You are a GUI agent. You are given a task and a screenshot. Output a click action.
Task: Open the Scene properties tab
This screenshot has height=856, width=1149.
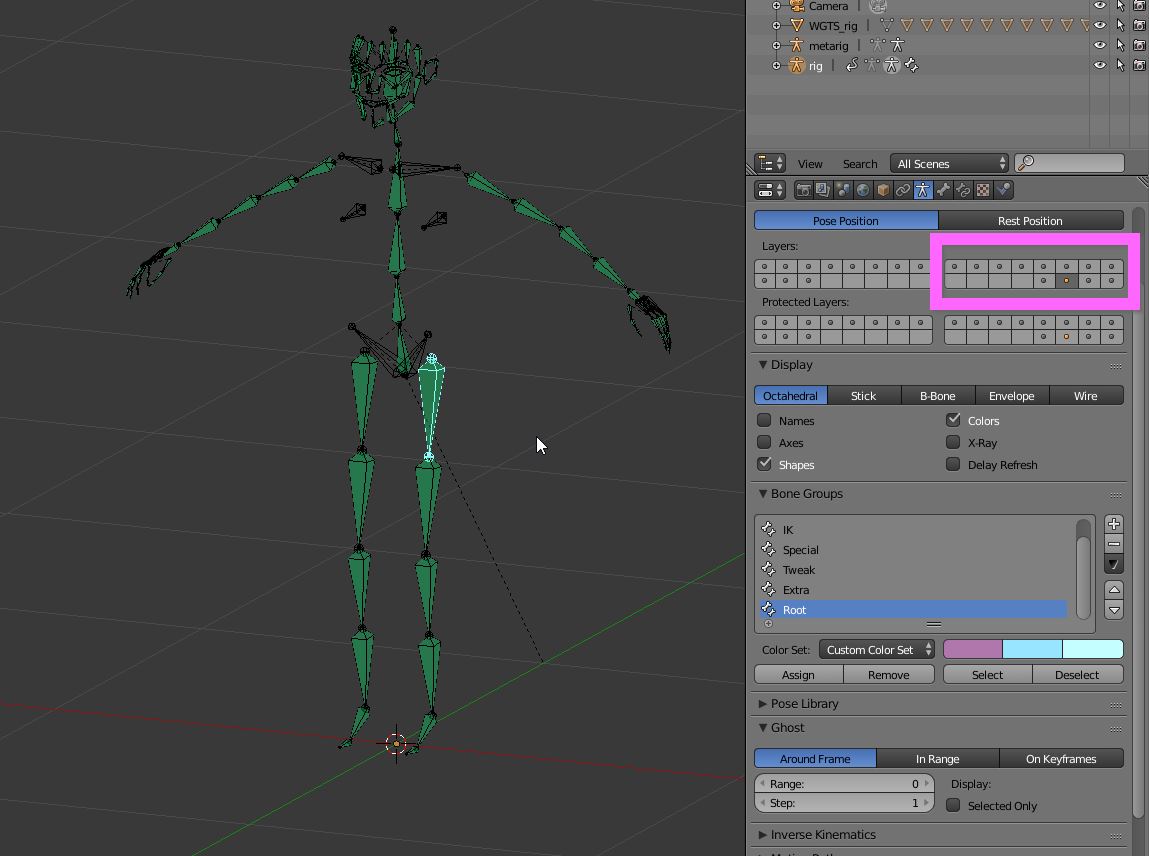click(843, 189)
